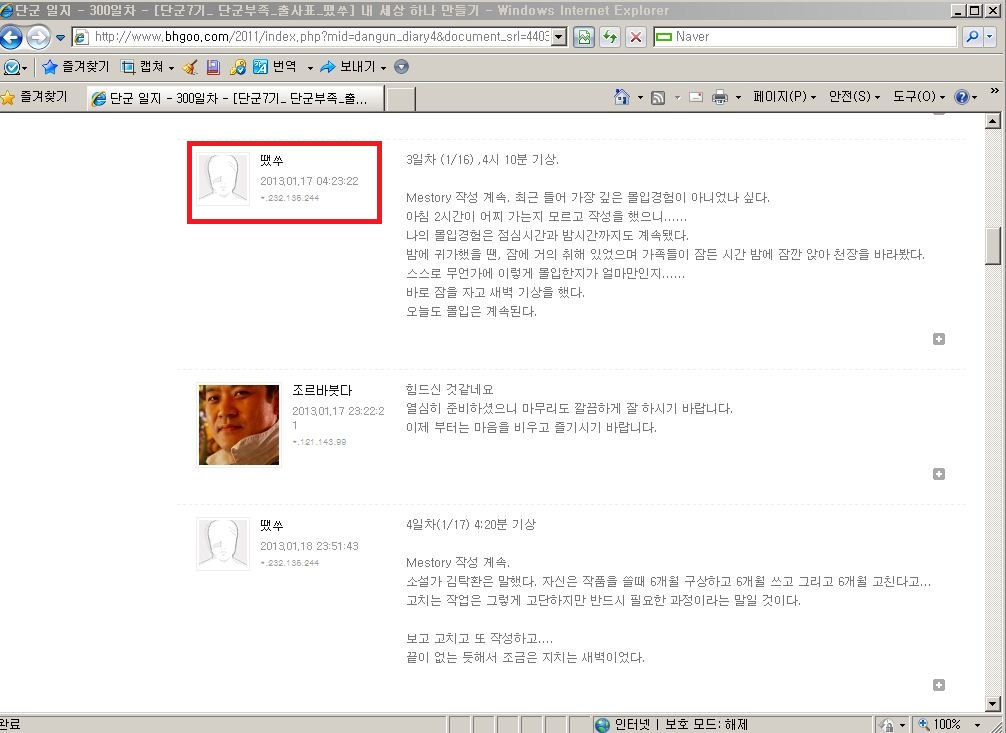This screenshot has height=733, width=1006.
Task: Expand plus icon on 3일차 comment
Action: pyautogui.click(x=939, y=339)
